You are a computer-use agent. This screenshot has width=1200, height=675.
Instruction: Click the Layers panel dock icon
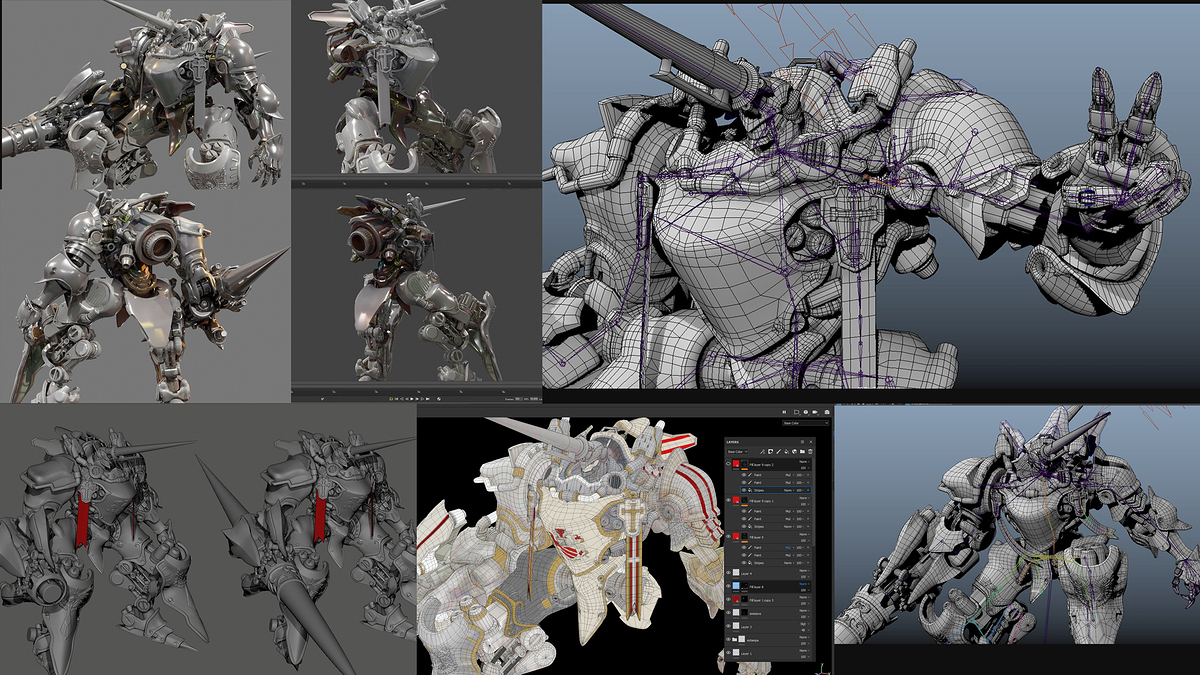click(802, 440)
